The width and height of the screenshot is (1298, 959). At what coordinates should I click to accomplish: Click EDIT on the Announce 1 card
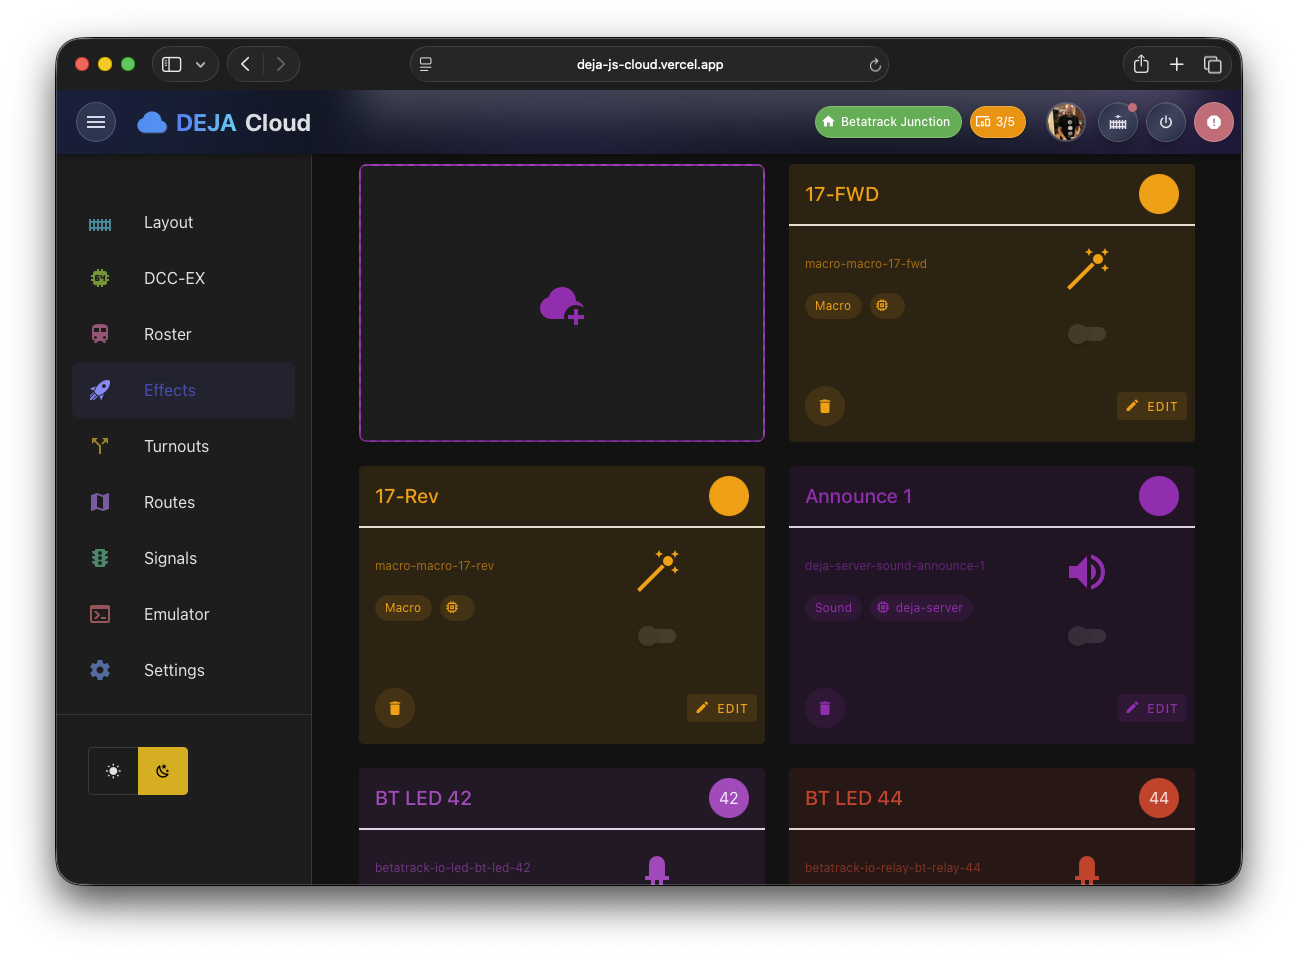(1151, 708)
